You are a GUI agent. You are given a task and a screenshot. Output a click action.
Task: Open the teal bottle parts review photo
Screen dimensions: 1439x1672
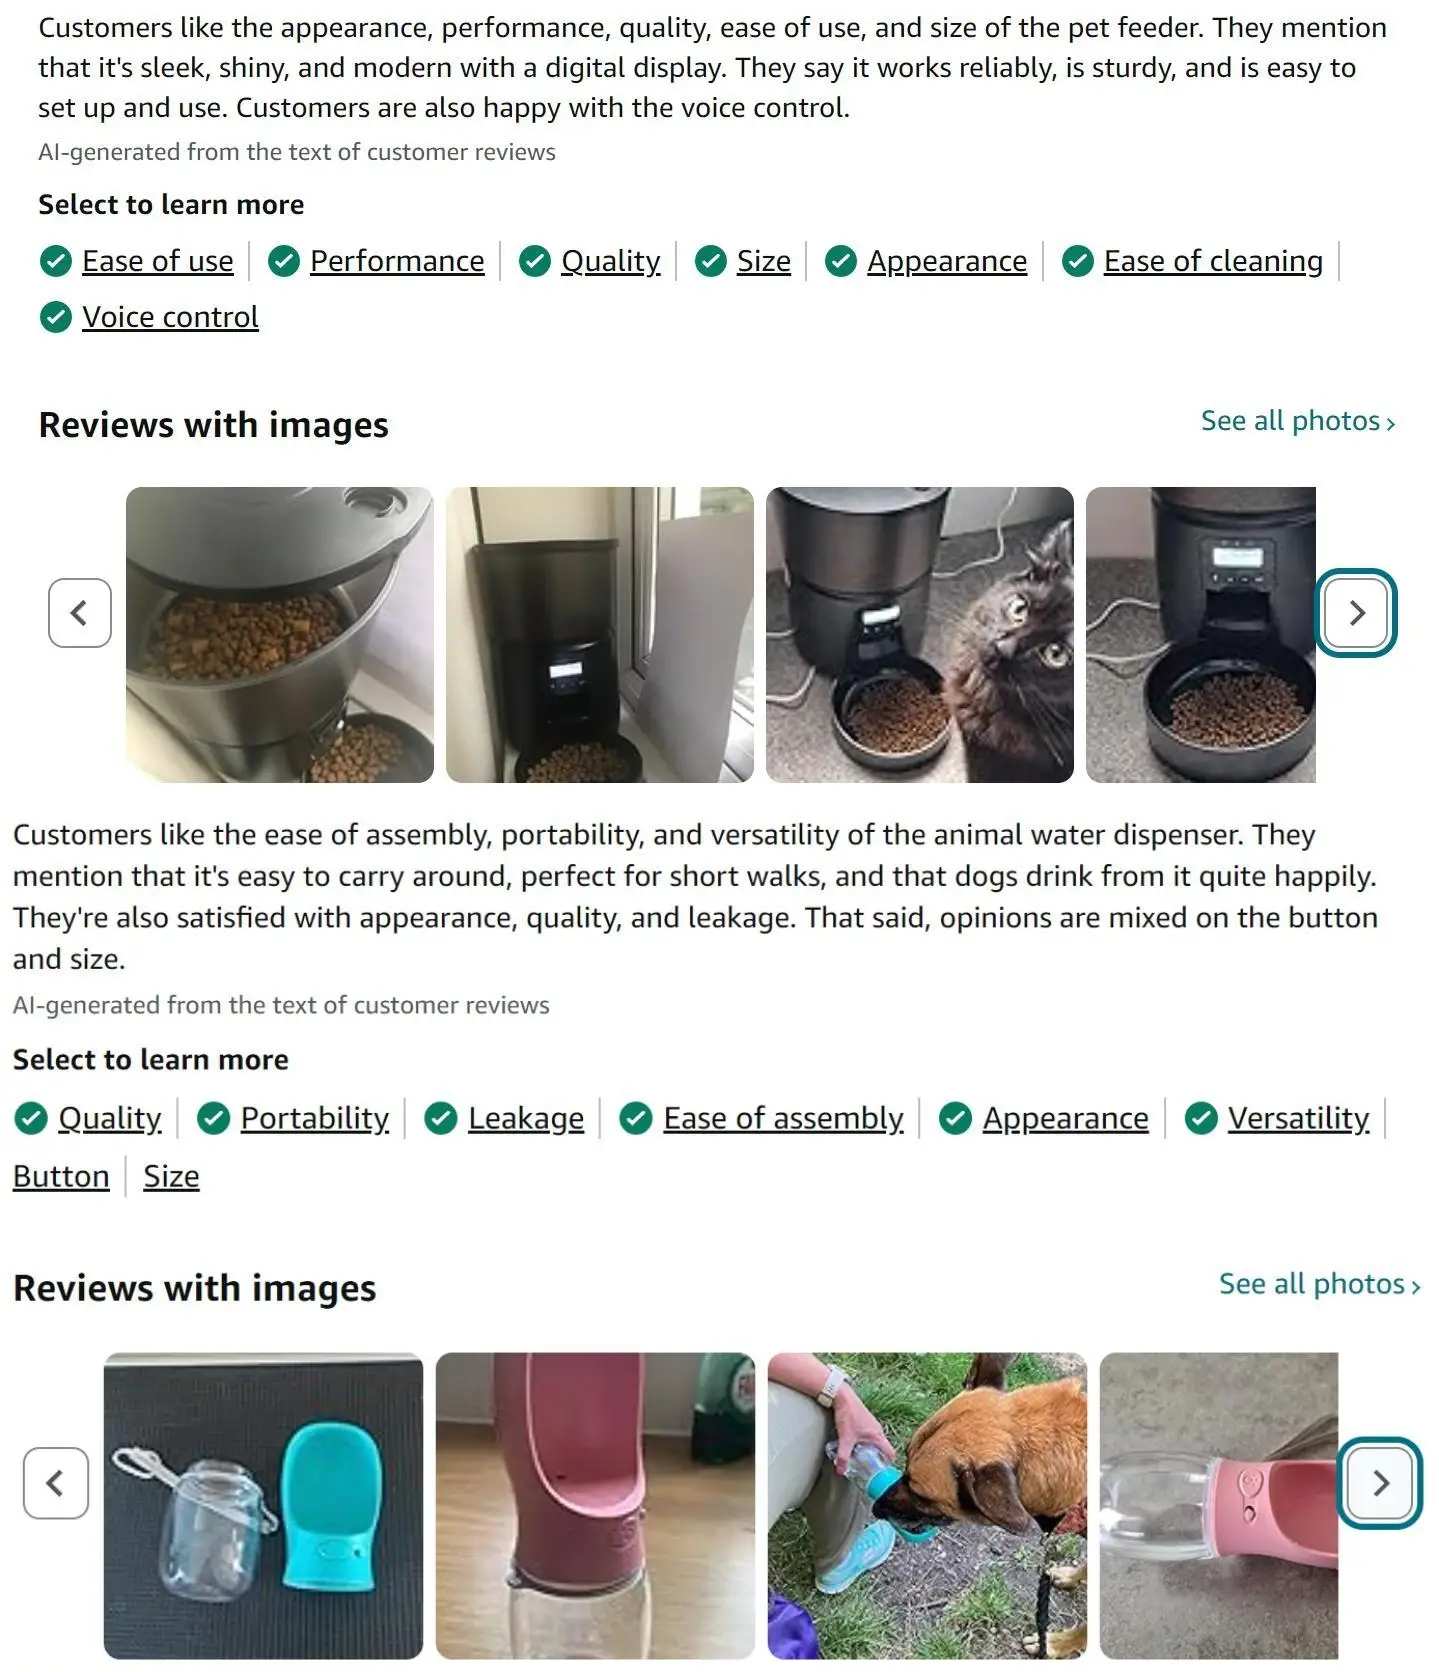click(263, 1506)
